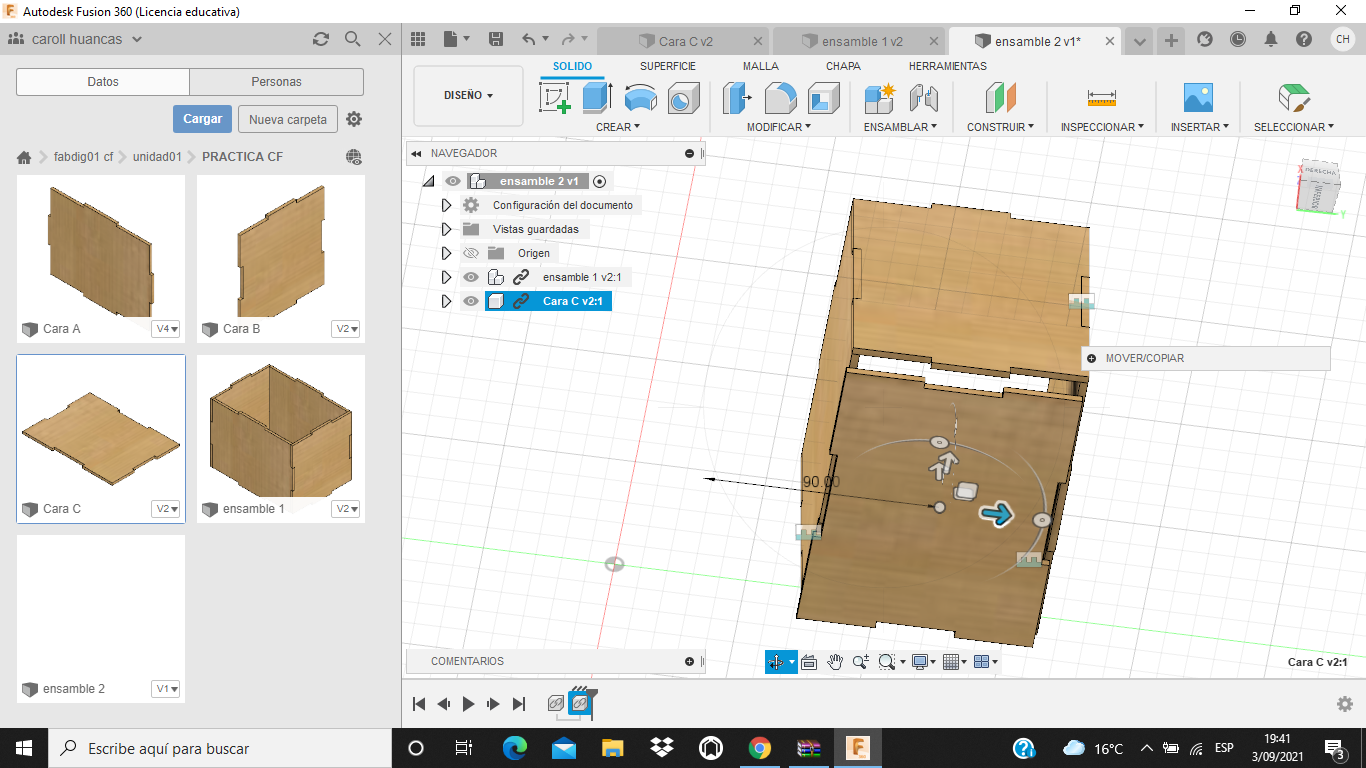1366x768 pixels.
Task: Toggle visibility of ensamble 2 v1
Action: pyautogui.click(x=453, y=181)
